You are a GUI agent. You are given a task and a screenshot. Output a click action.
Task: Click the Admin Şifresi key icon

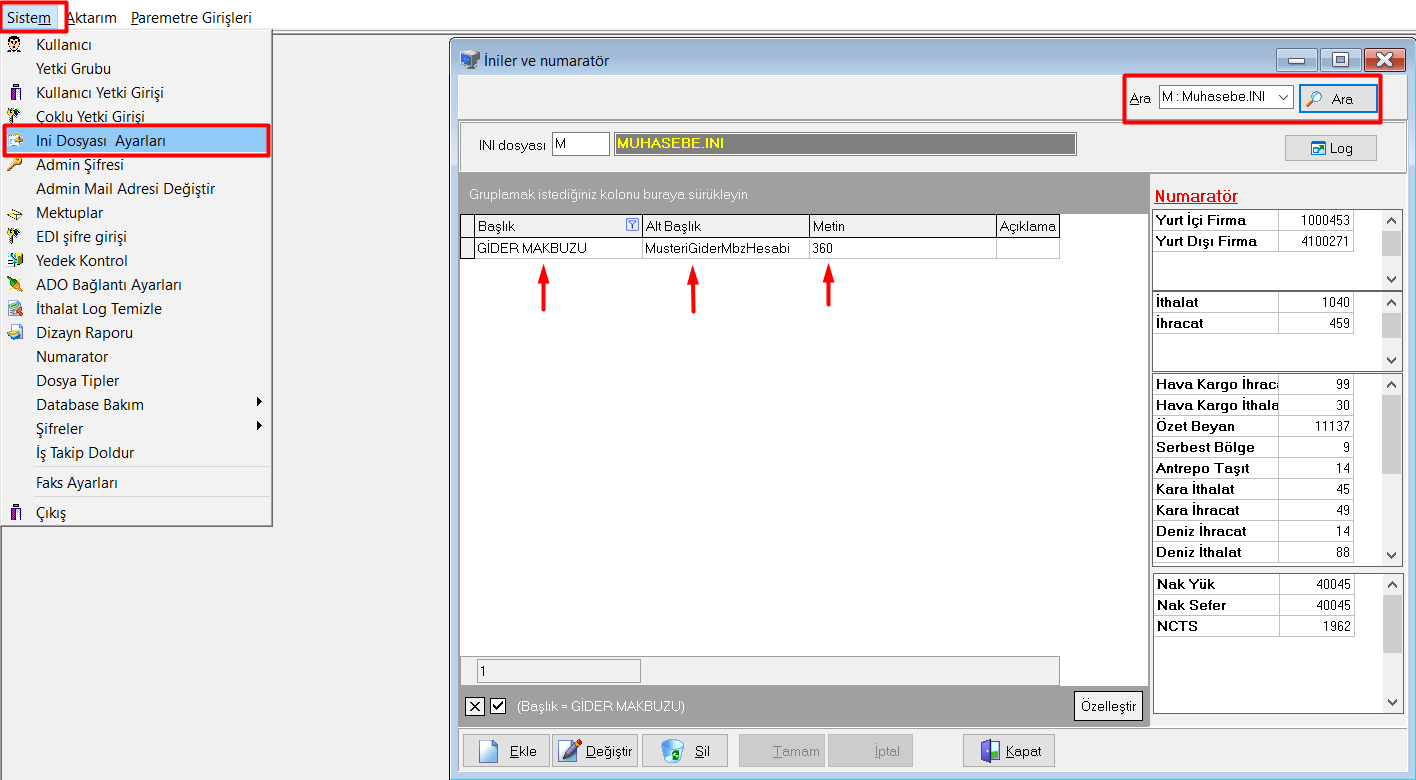click(x=14, y=165)
